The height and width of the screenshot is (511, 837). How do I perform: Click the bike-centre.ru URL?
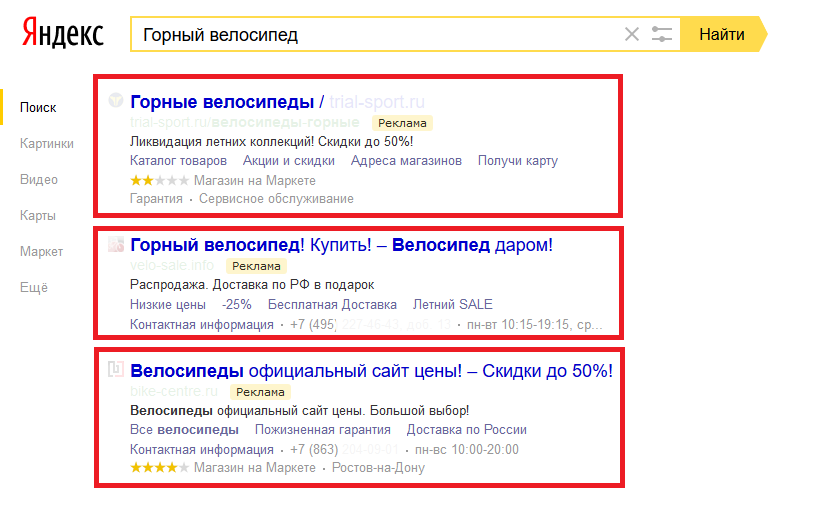pyautogui.click(x=174, y=391)
